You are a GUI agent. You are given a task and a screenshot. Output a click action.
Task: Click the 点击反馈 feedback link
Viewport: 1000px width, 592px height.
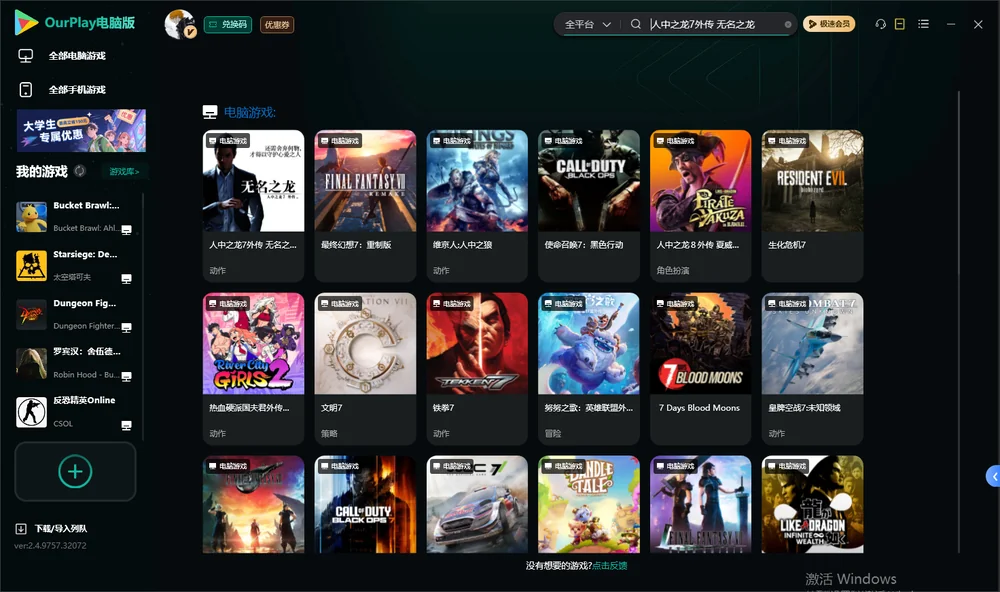click(610, 566)
